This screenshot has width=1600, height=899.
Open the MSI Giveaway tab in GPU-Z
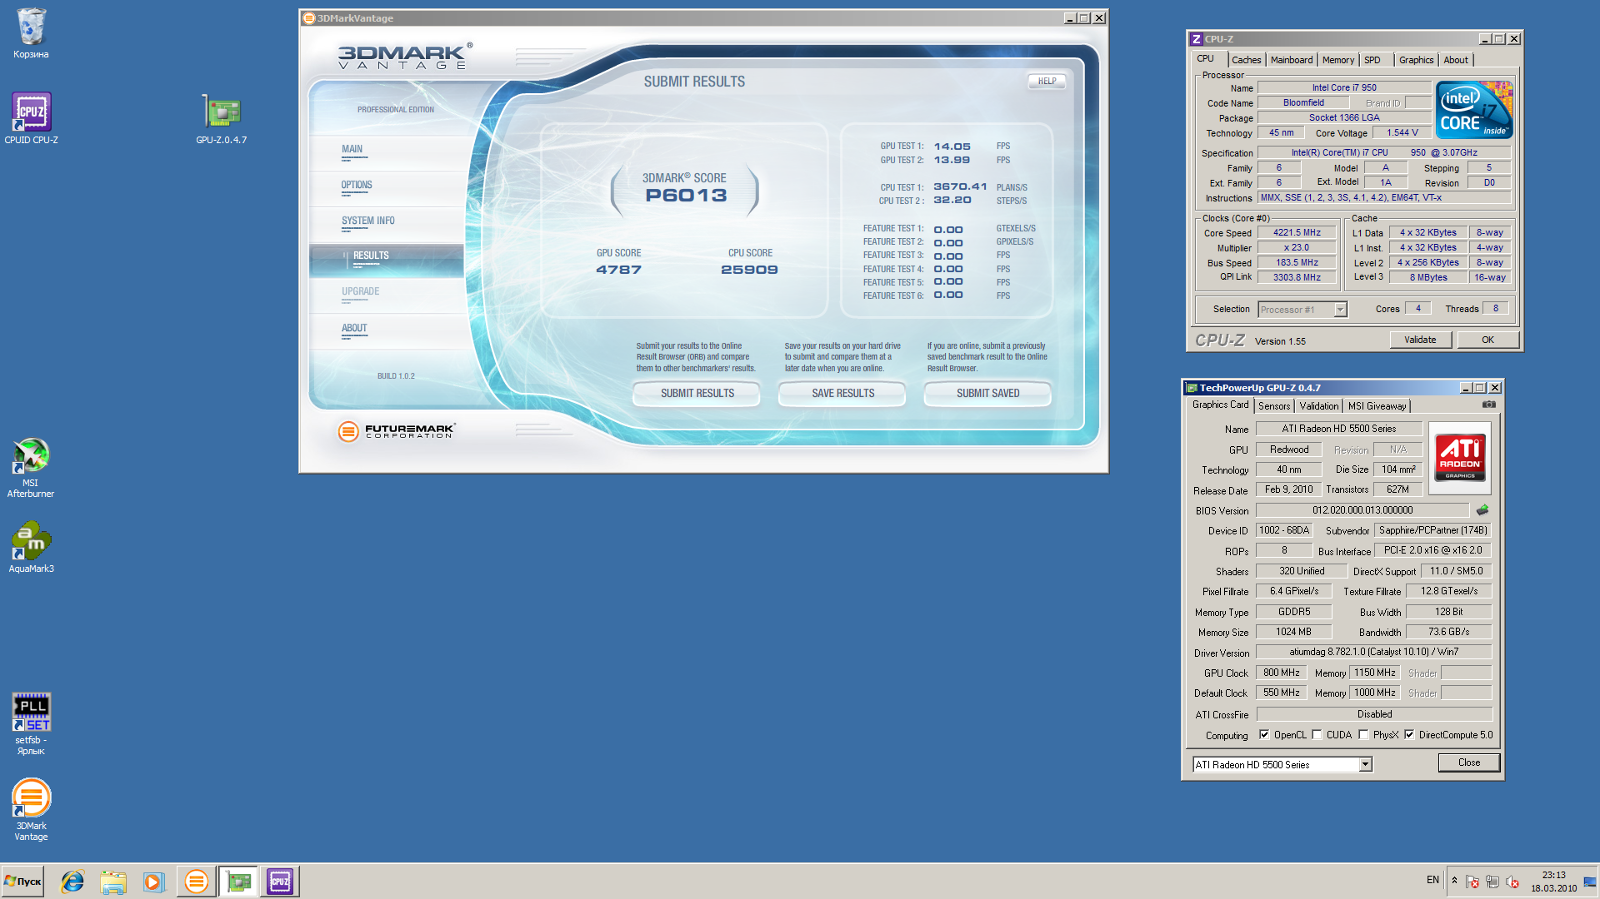coord(1377,406)
